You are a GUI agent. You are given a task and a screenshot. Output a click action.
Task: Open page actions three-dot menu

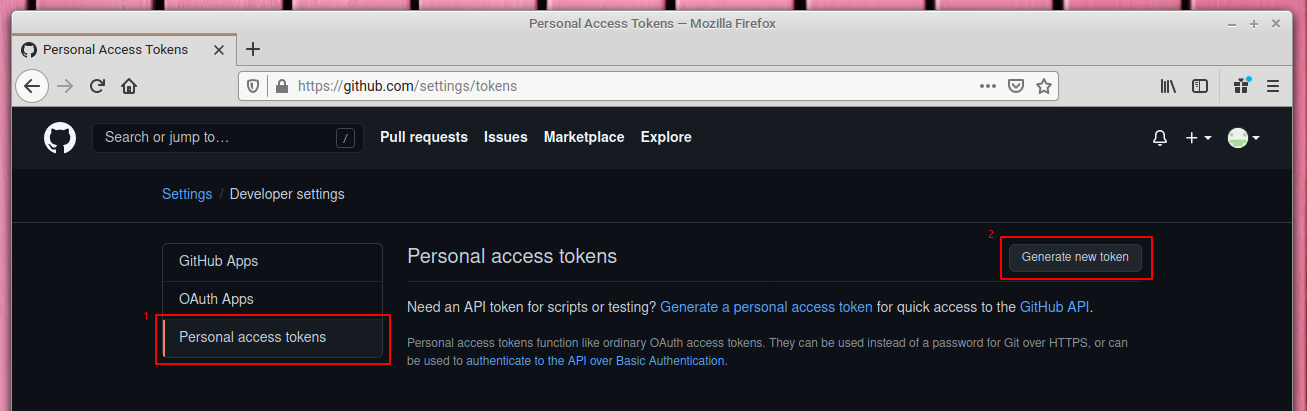[x=988, y=86]
